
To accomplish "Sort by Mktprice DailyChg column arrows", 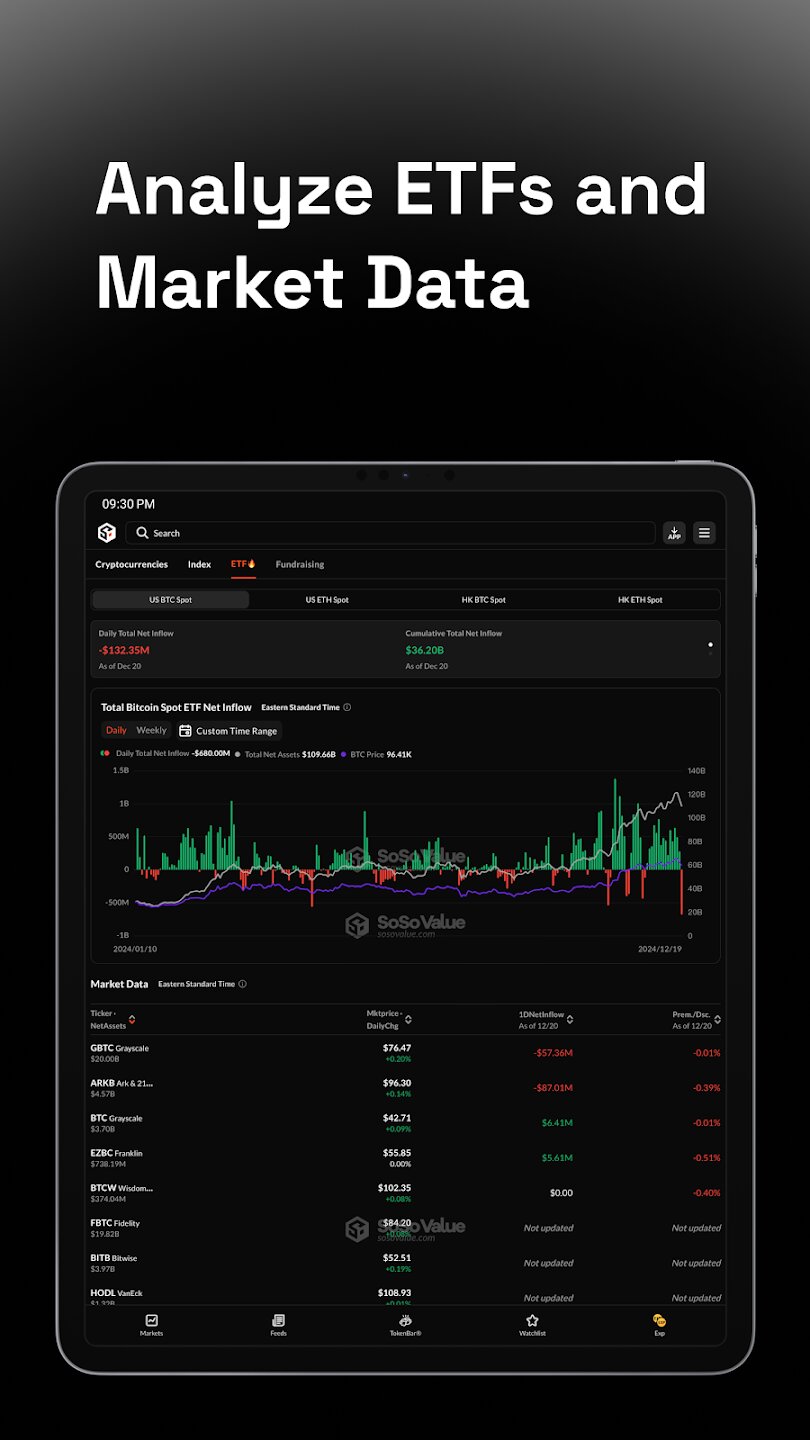I will (408, 1020).
